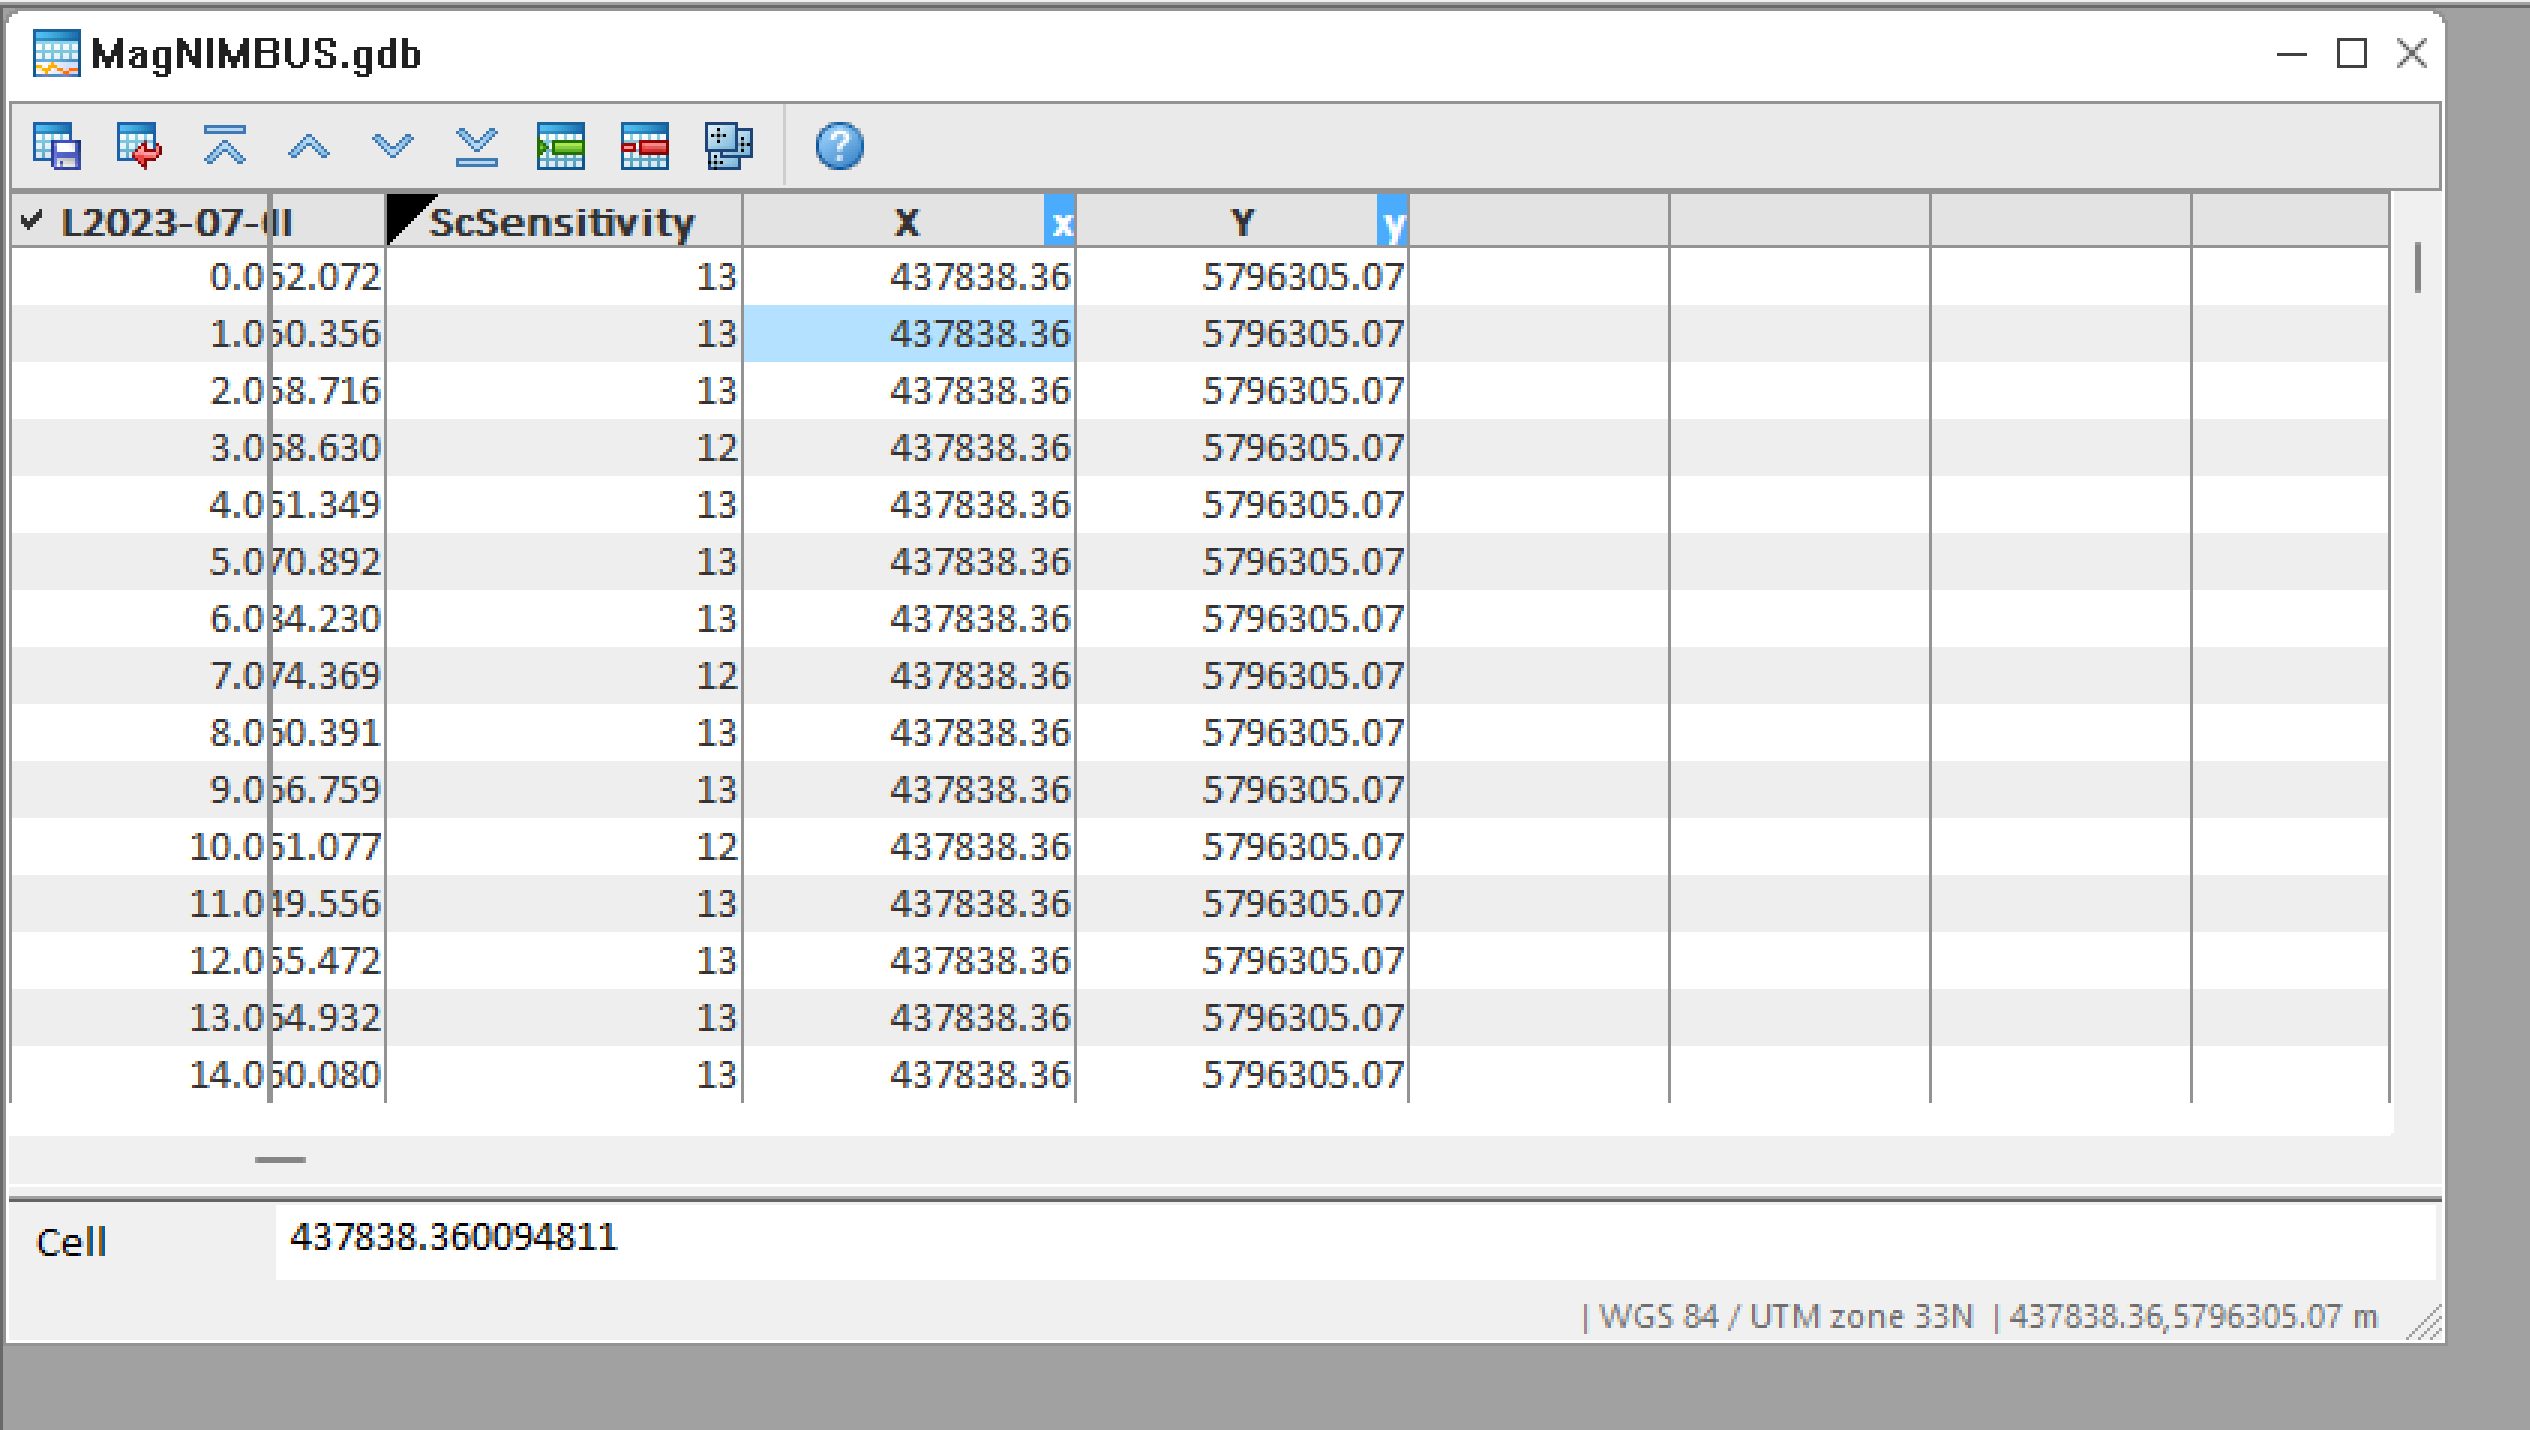Toggle the x sort marker on the X column
The width and height of the screenshot is (2530, 1430).
click(x=1061, y=224)
